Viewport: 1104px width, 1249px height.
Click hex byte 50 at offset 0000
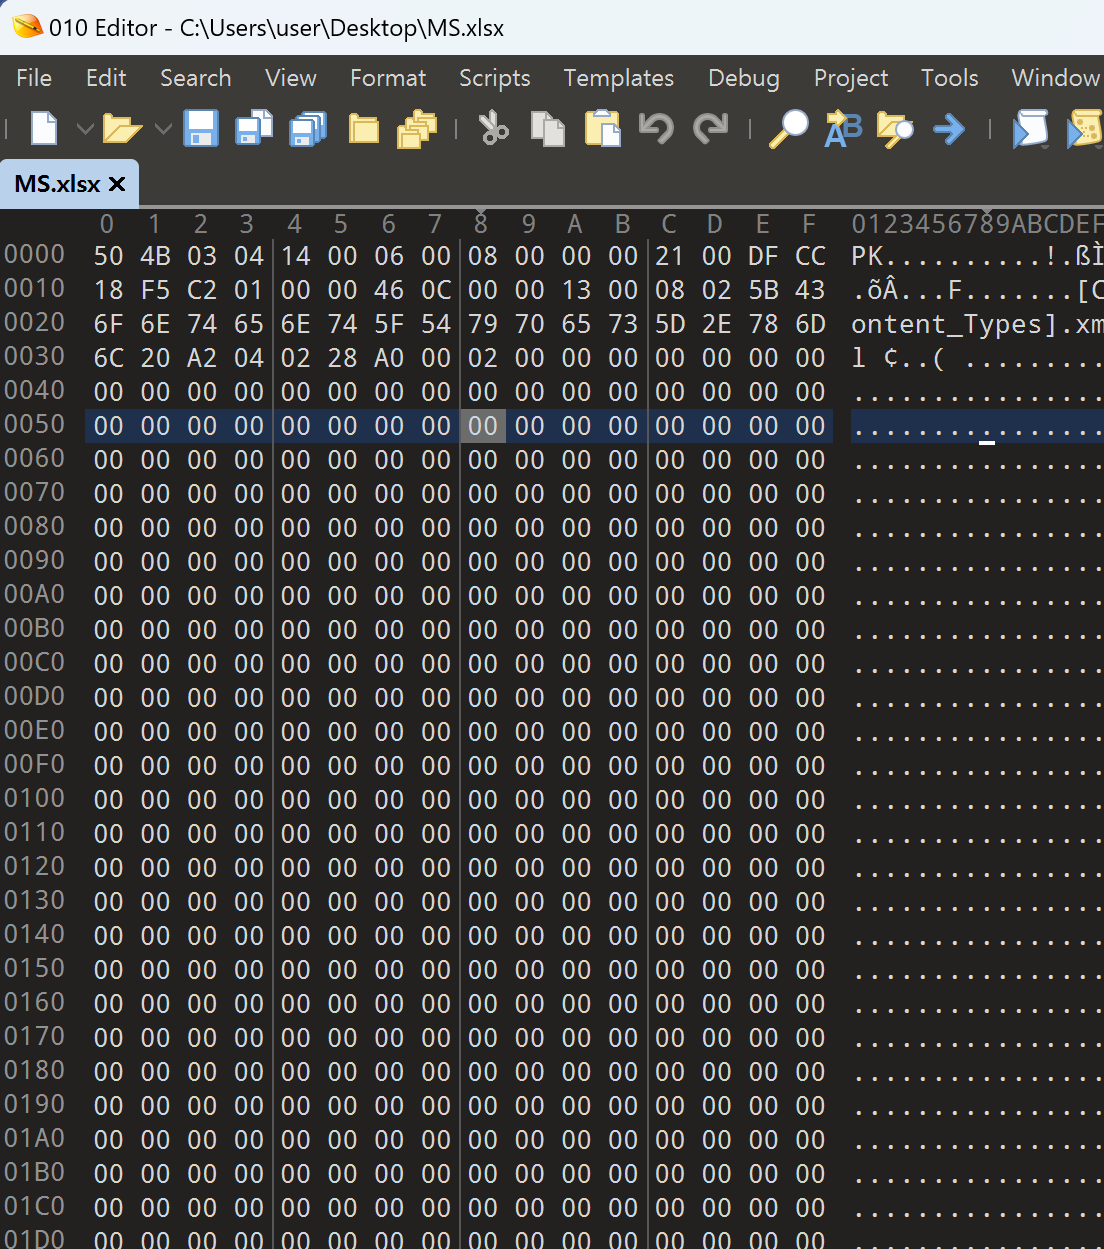pyautogui.click(x=108, y=256)
